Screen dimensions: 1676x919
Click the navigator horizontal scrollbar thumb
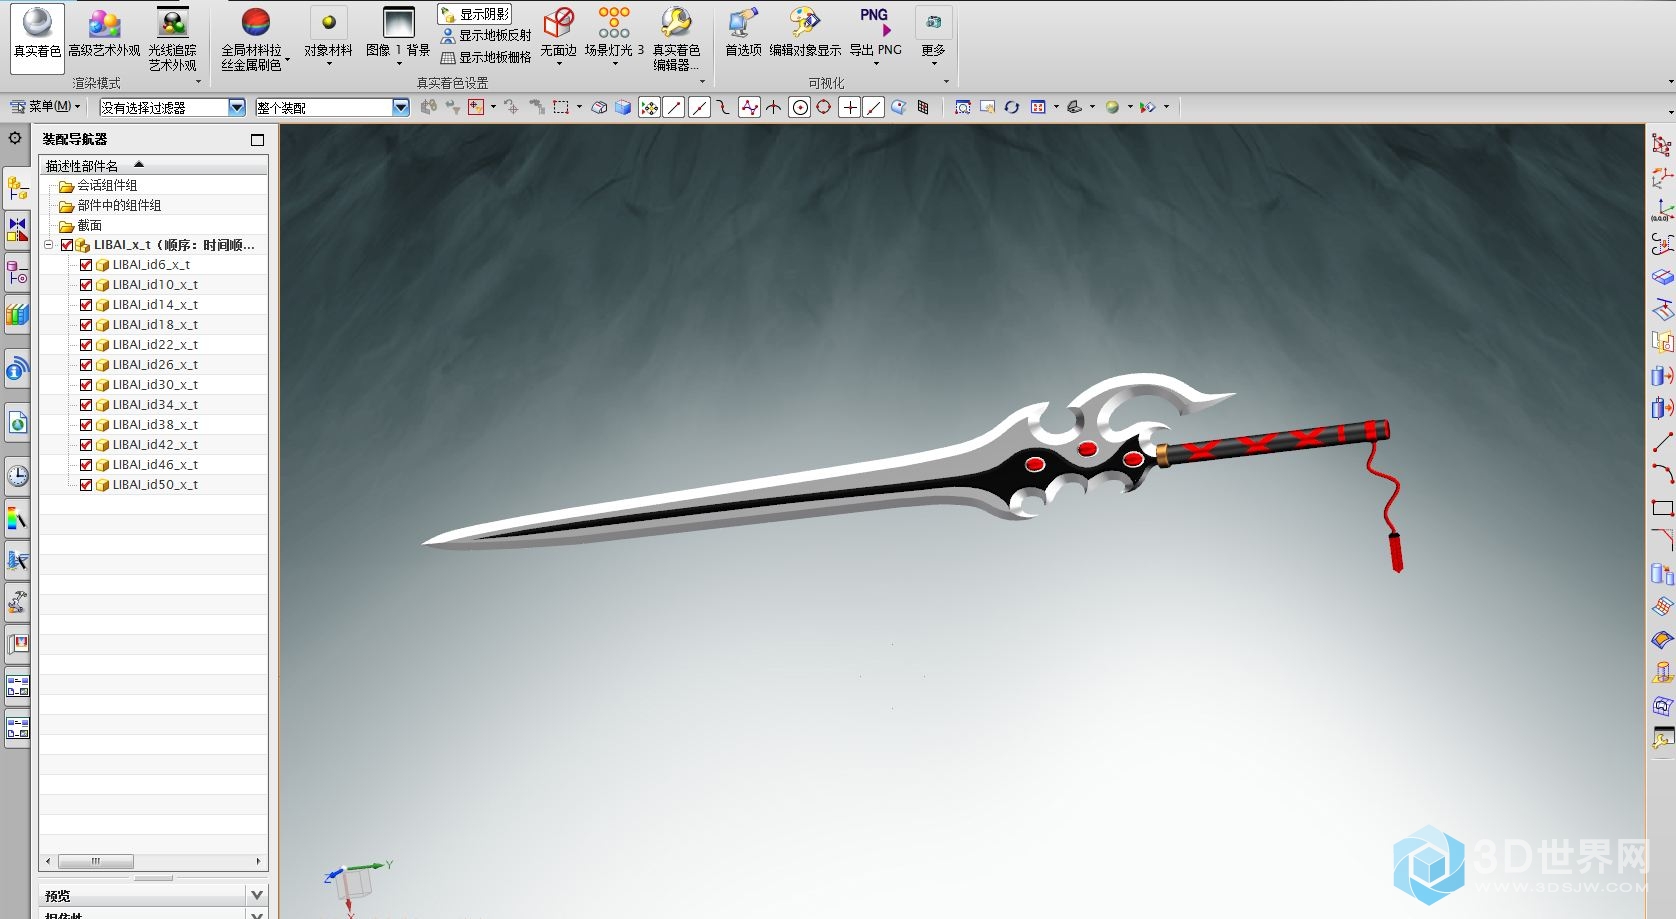96,861
